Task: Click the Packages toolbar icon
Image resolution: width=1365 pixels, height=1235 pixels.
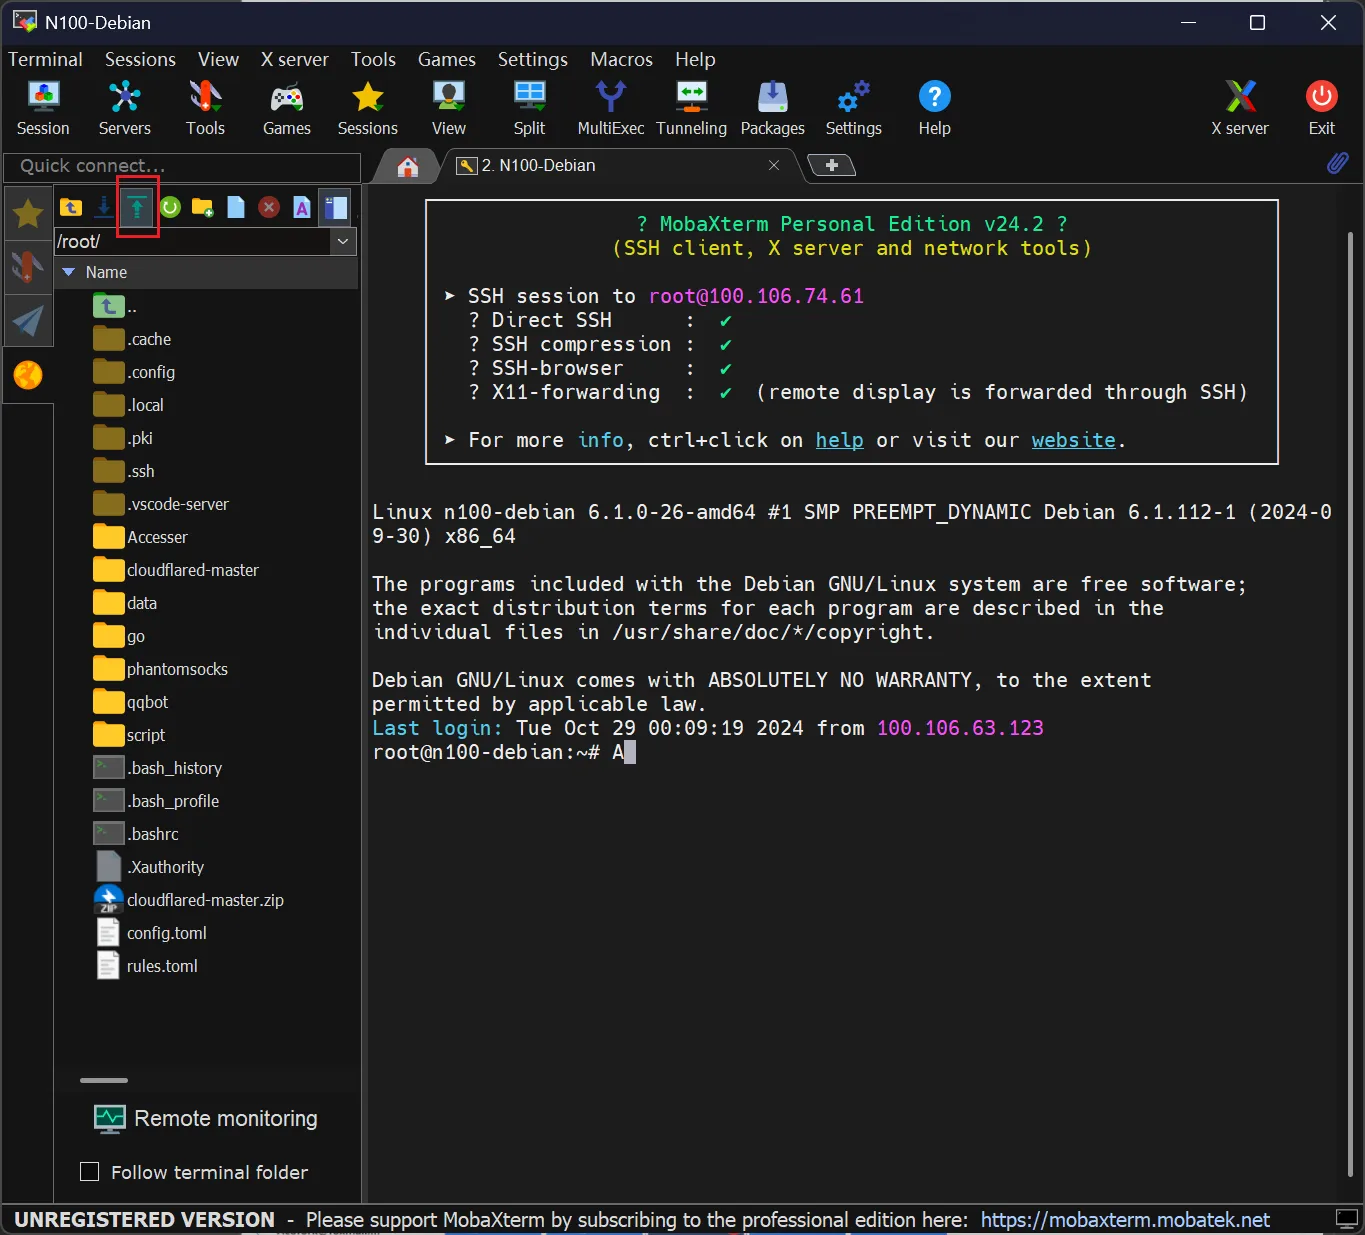Action: [772, 108]
